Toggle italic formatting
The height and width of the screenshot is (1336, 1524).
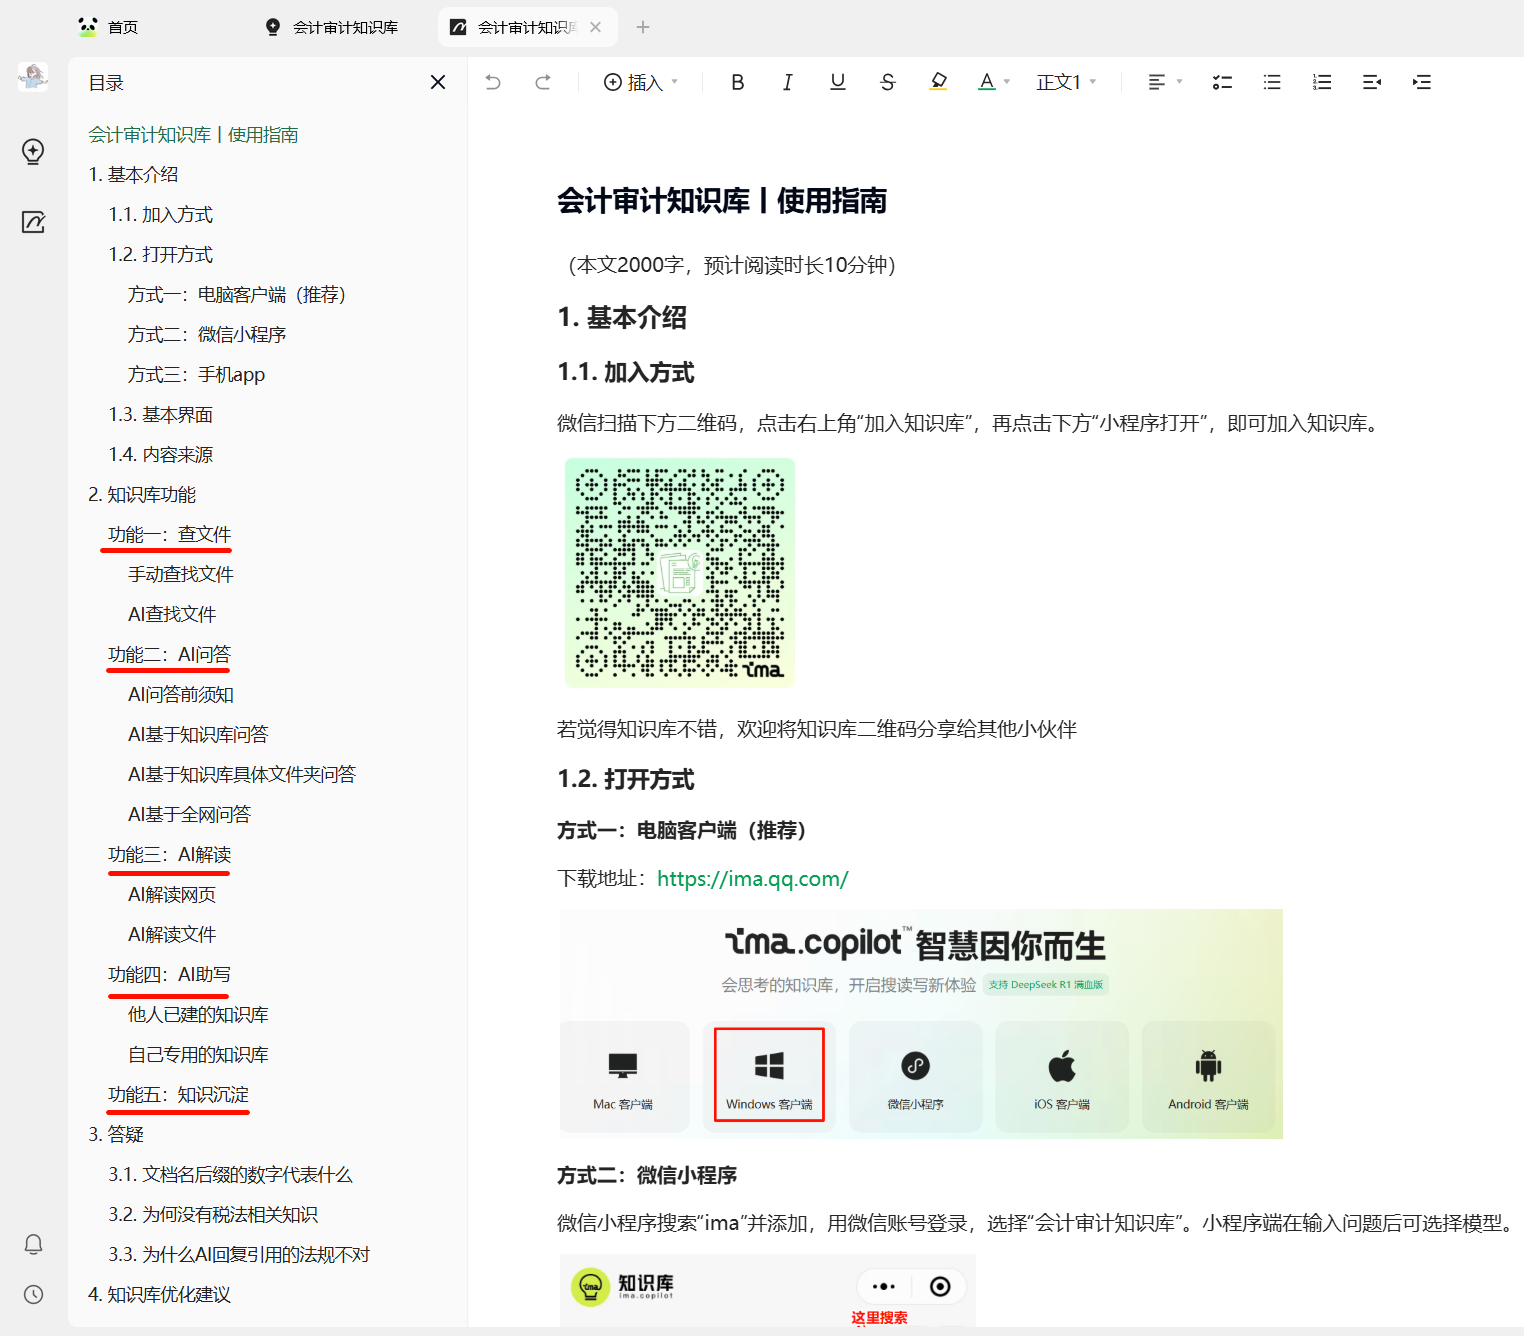(788, 82)
